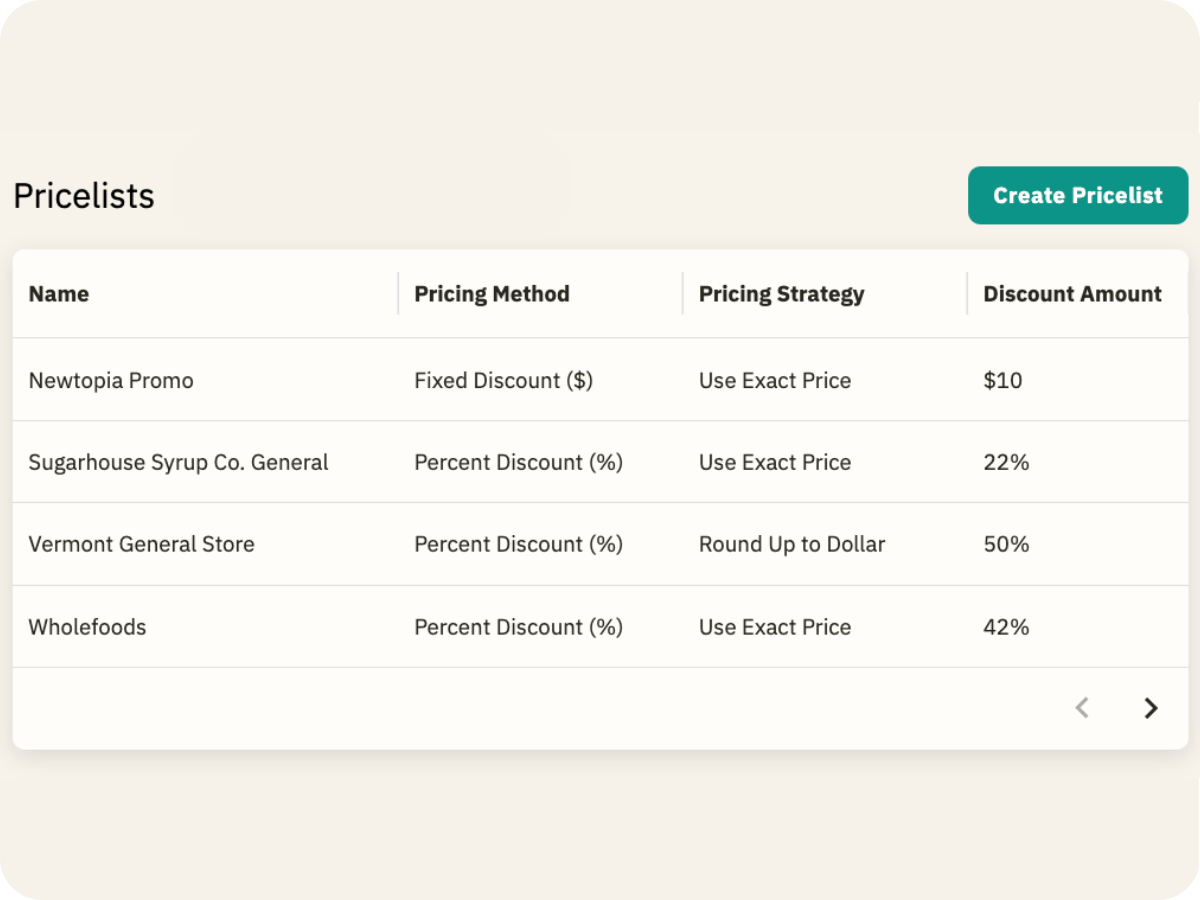Click Percent Discount (%) in Wholefoods row
The width and height of the screenshot is (1200, 900).
tap(518, 627)
